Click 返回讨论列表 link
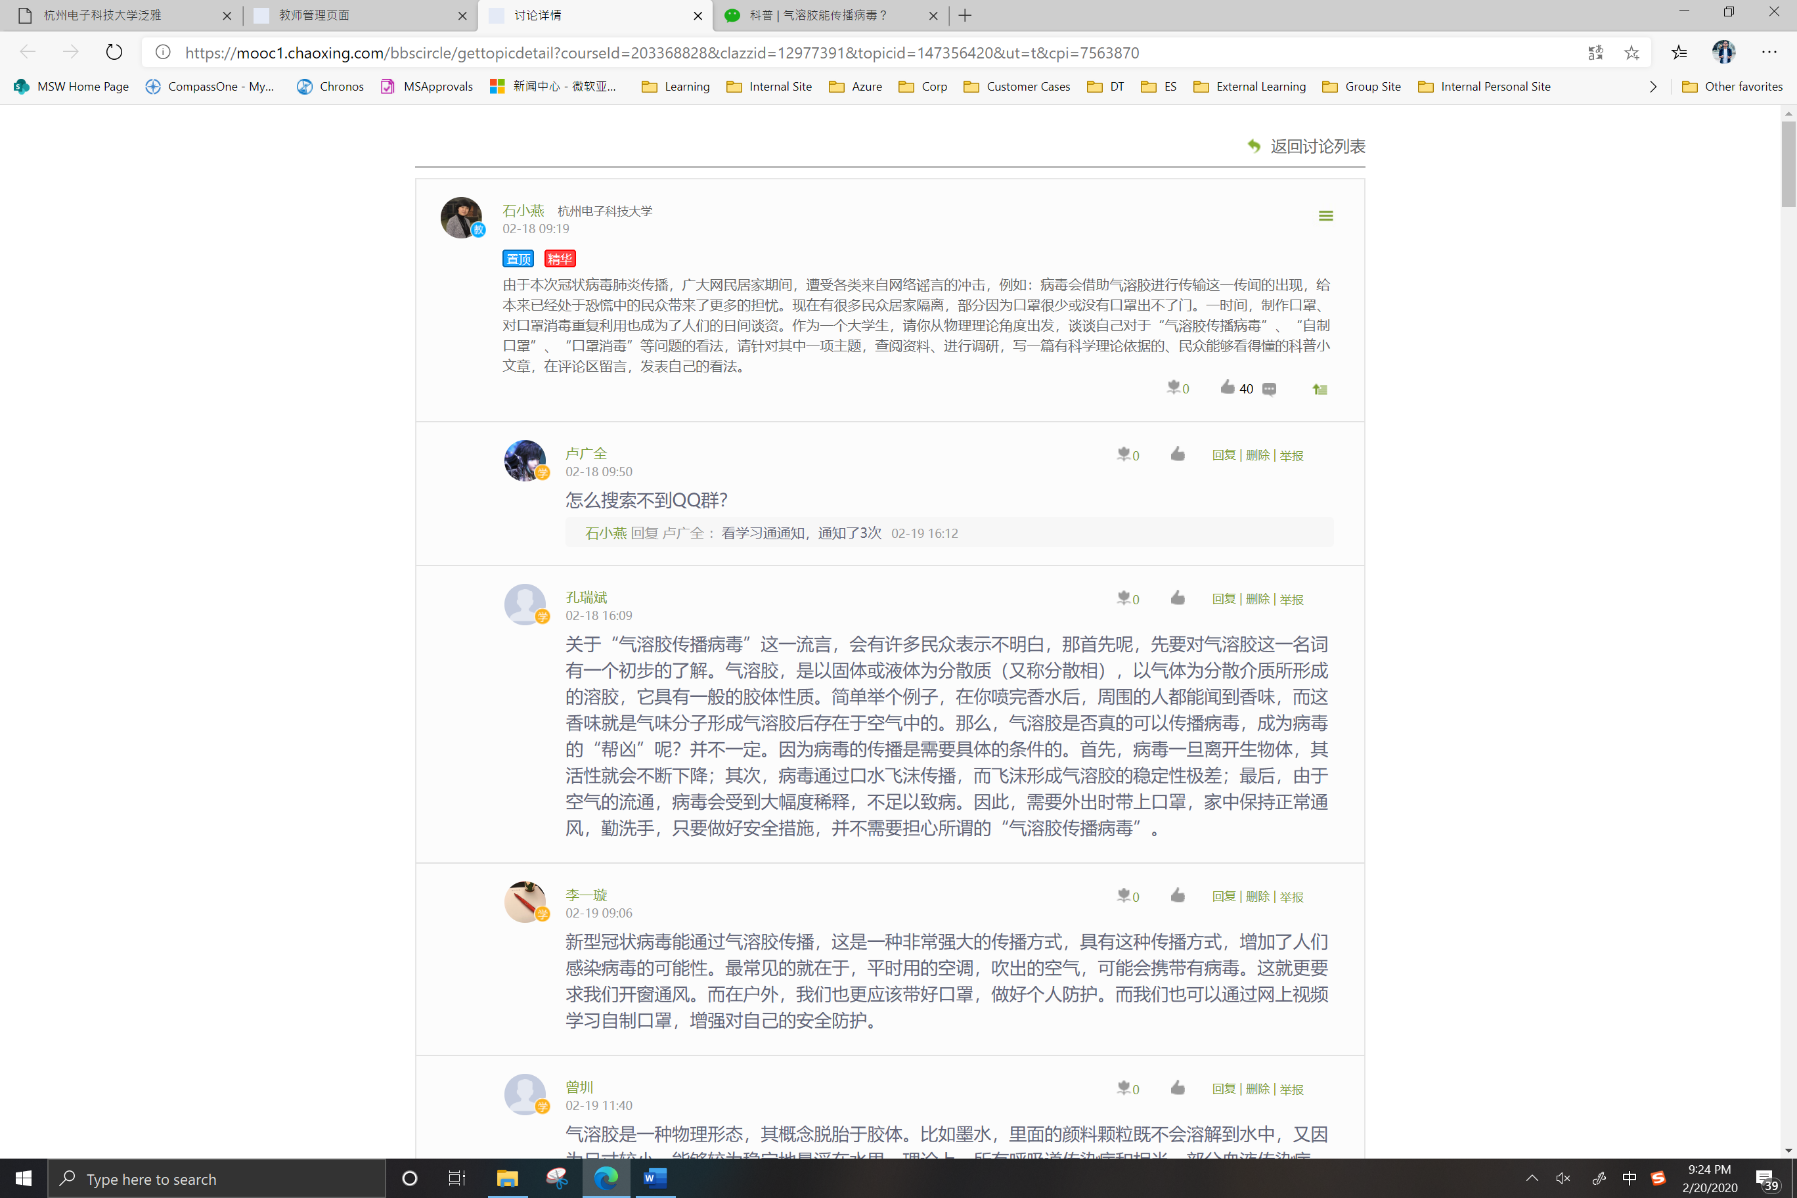1797x1198 pixels. (x=1307, y=146)
